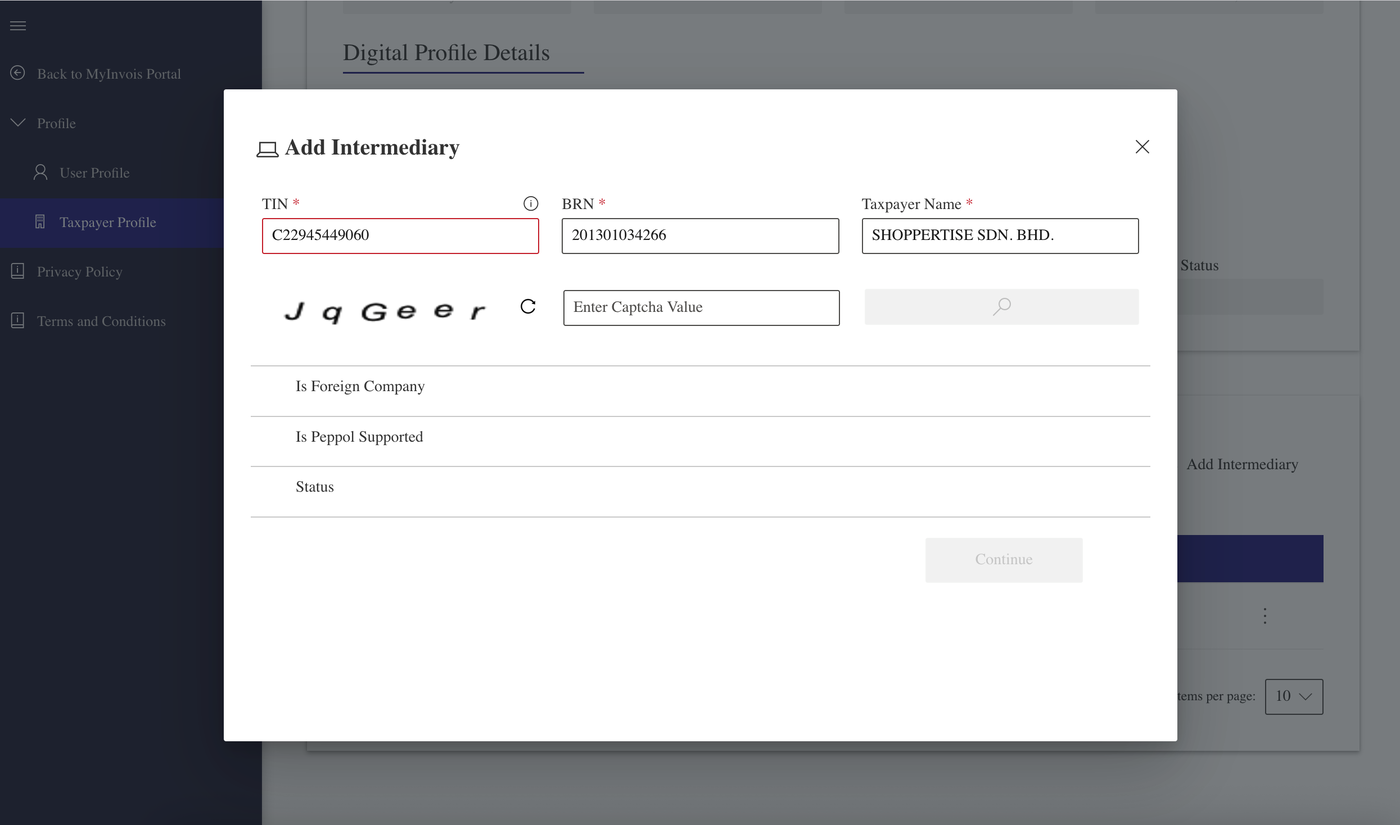
Task: Click the Continue button
Action: (1004, 560)
